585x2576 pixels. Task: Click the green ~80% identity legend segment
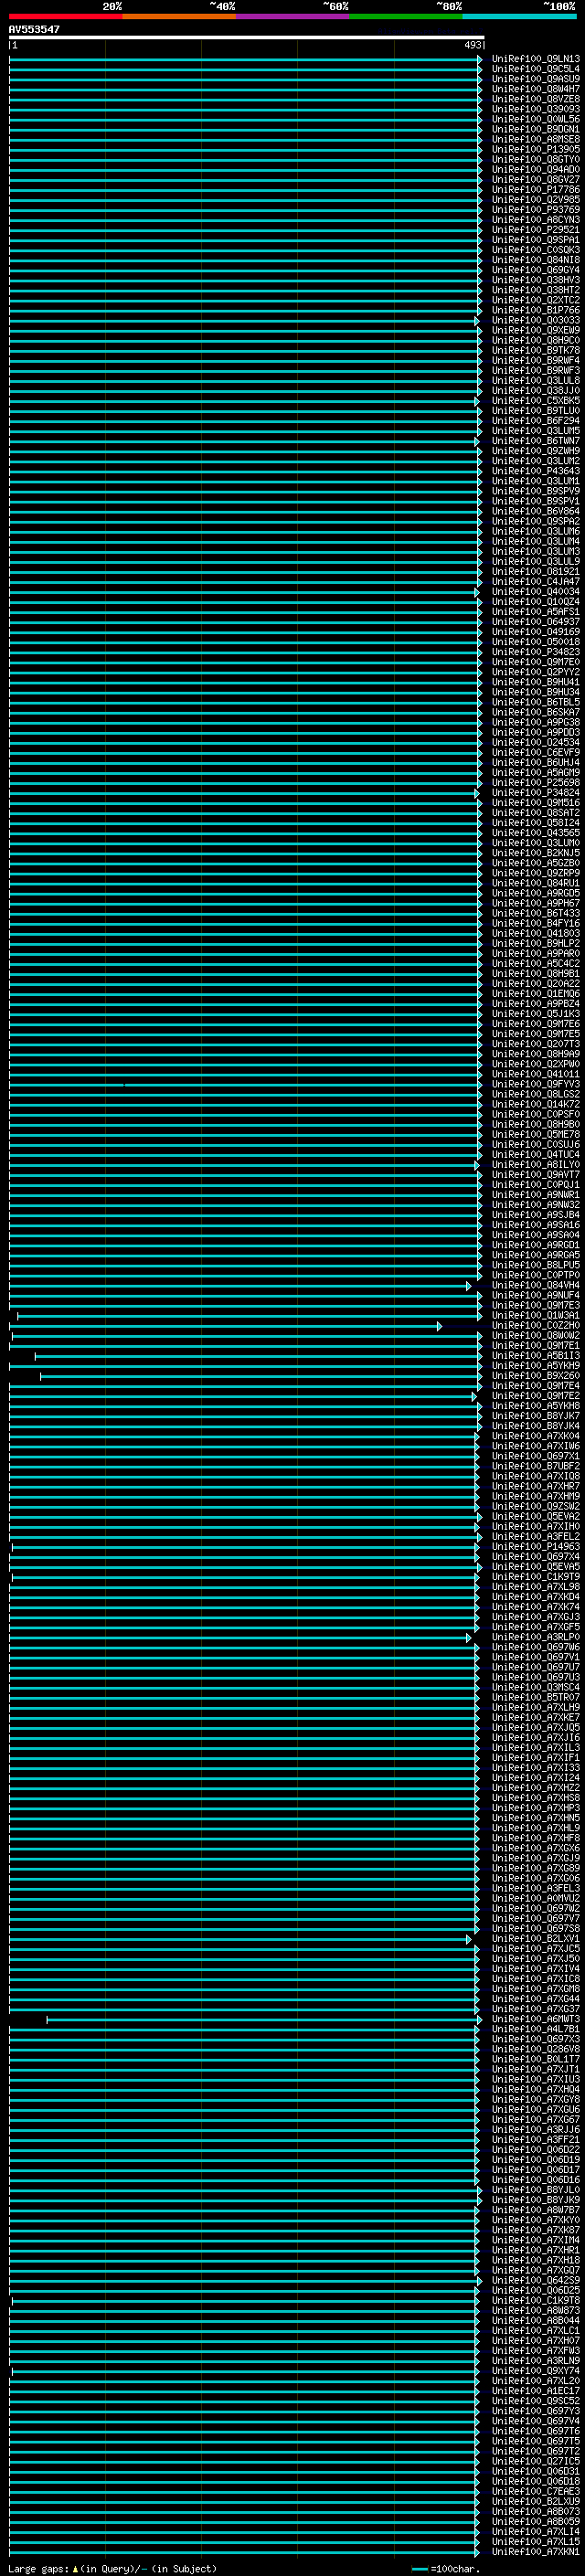pyautogui.click(x=406, y=16)
